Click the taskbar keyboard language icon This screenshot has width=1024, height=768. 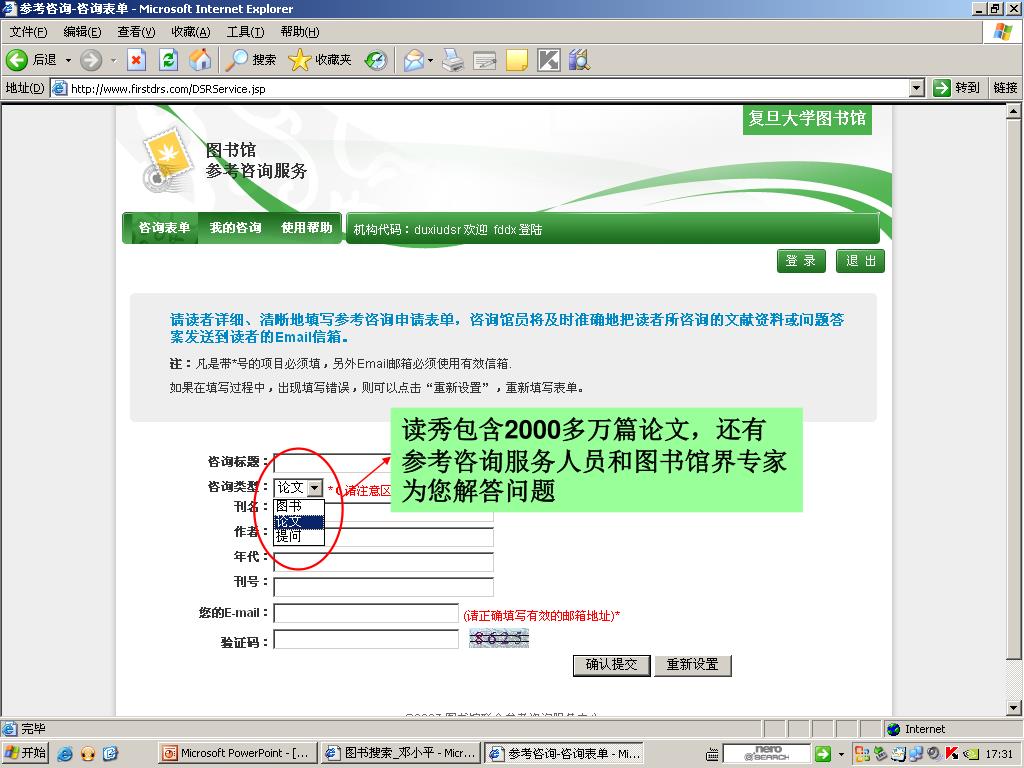click(x=712, y=755)
